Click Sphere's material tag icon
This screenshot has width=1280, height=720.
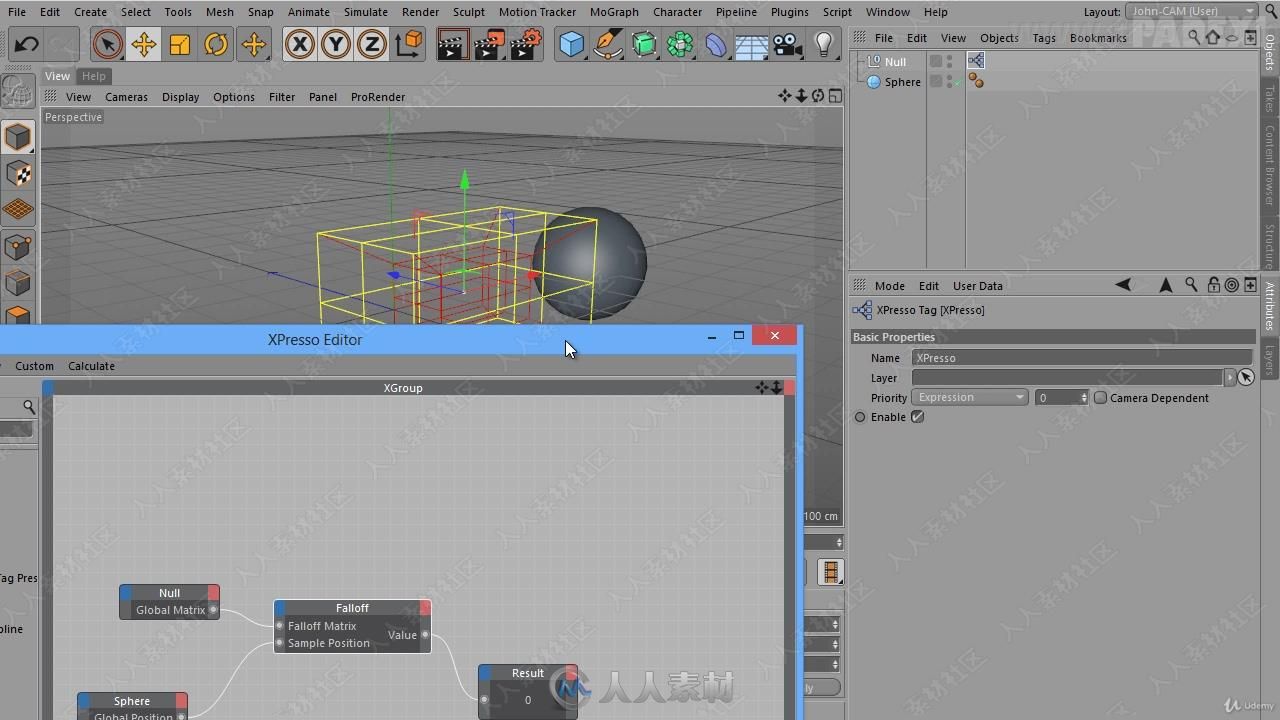tap(976, 82)
